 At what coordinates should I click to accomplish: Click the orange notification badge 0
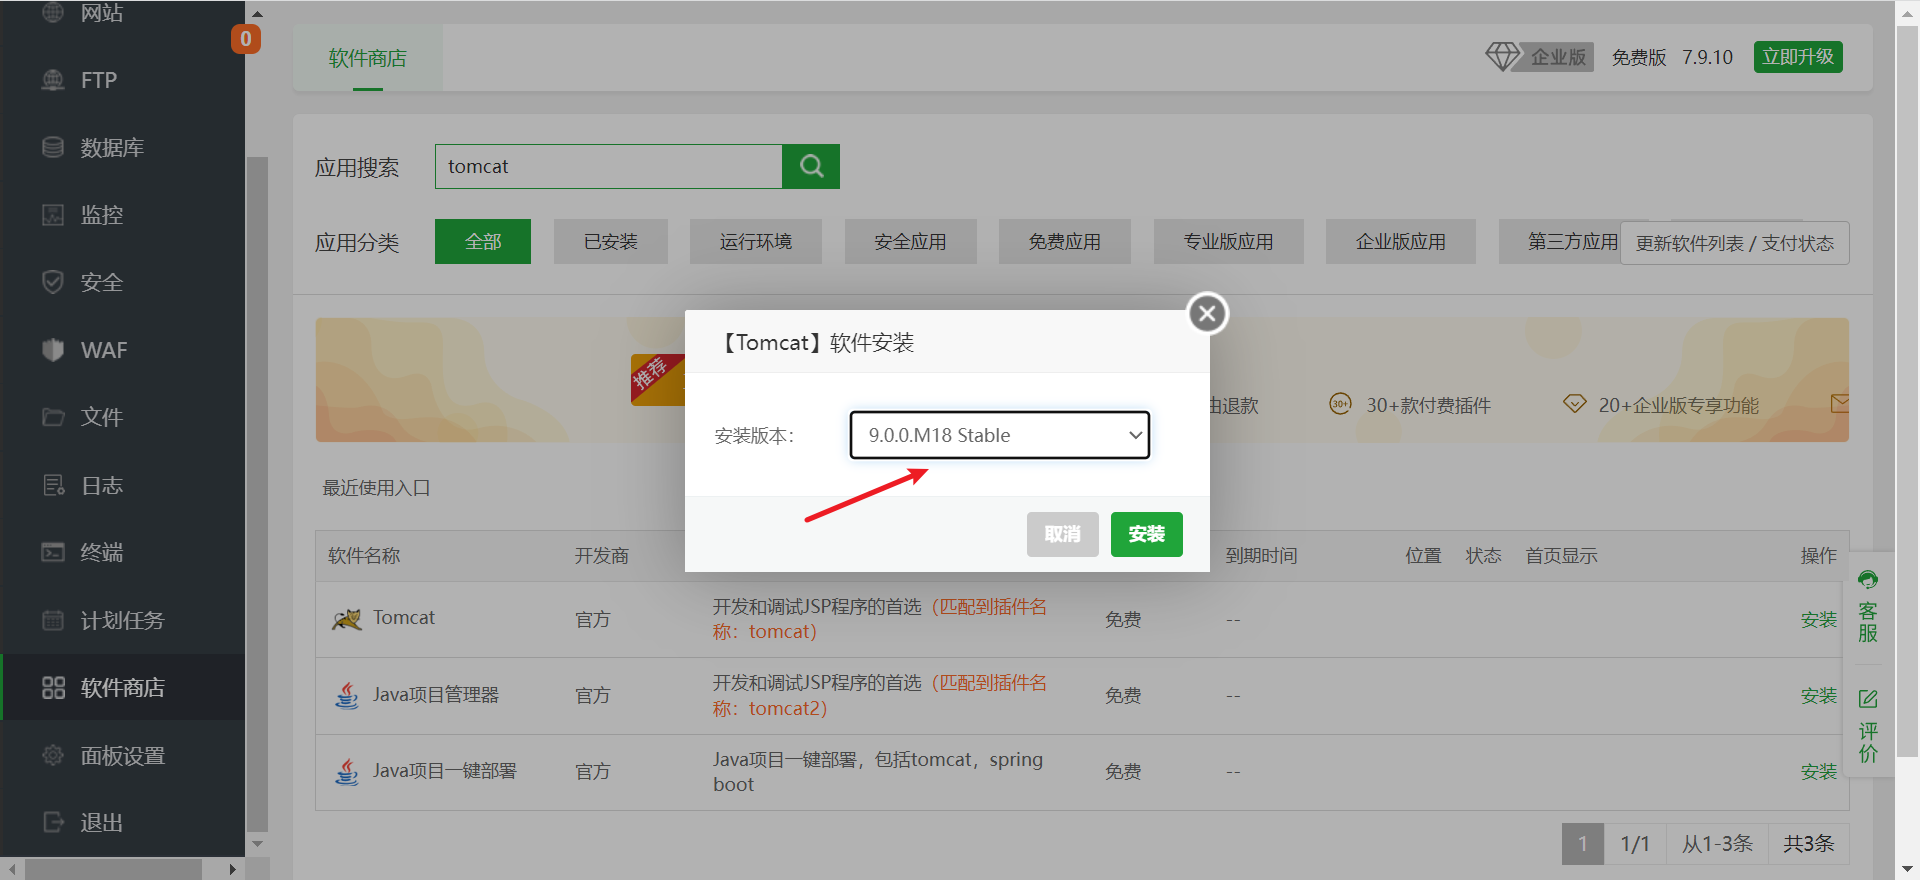click(246, 39)
